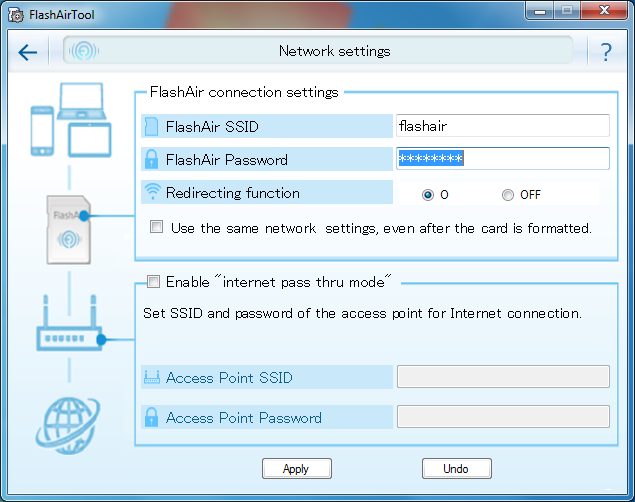Click the Undo button
The height and width of the screenshot is (502, 635).
[456, 468]
